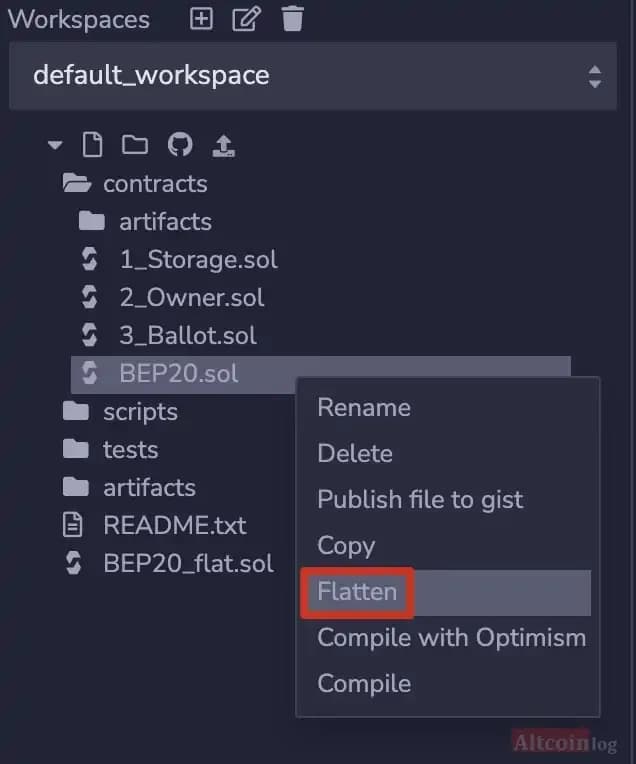Click Solidity icon beside BEP20.sol
The height and width of the screenshot is (764, 636).
pyautogui.click(x=90, y=373)
